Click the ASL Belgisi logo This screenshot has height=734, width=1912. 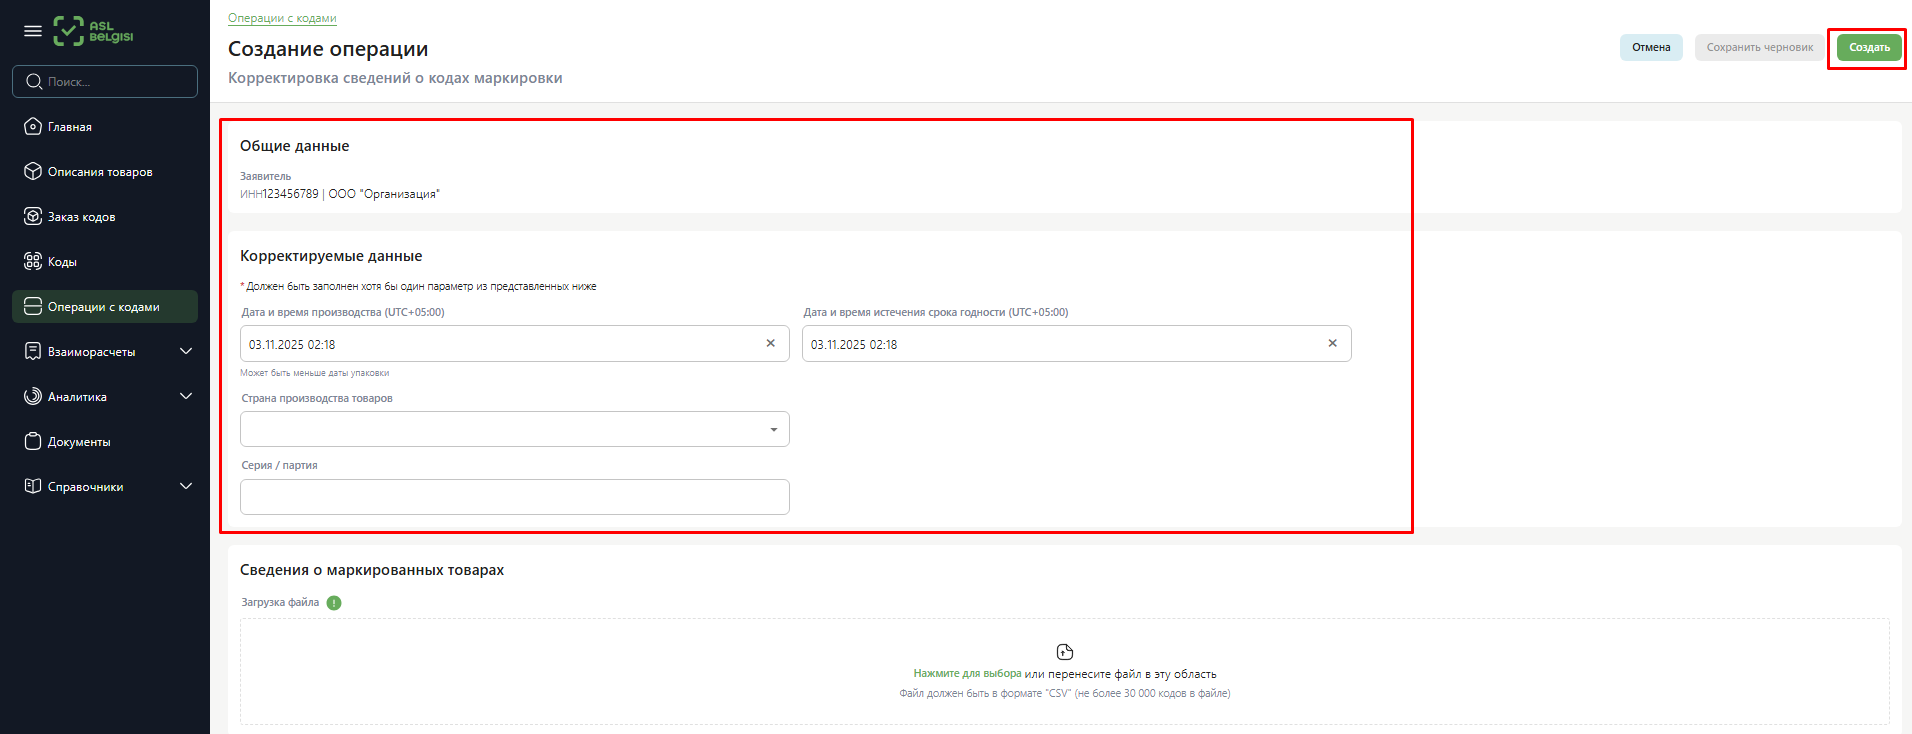click(93, 31)
